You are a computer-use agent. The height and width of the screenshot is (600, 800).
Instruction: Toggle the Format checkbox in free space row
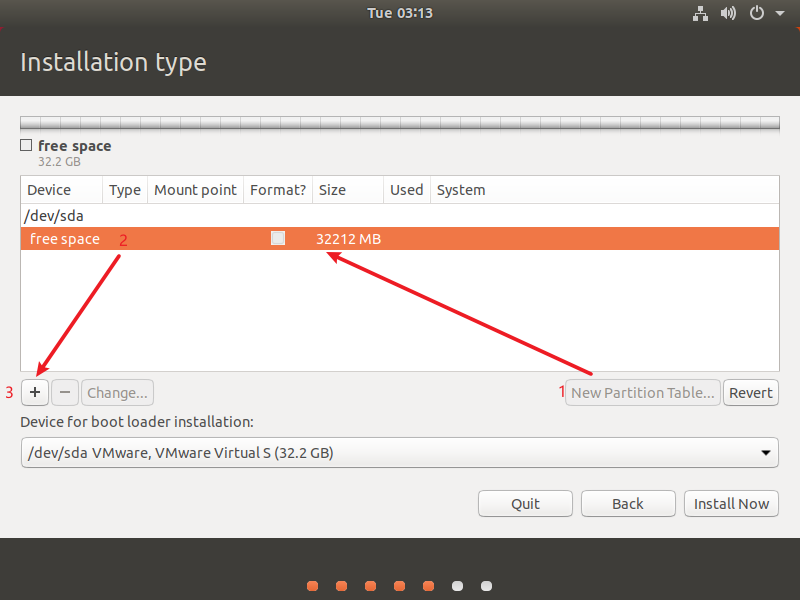pos(278,238)
